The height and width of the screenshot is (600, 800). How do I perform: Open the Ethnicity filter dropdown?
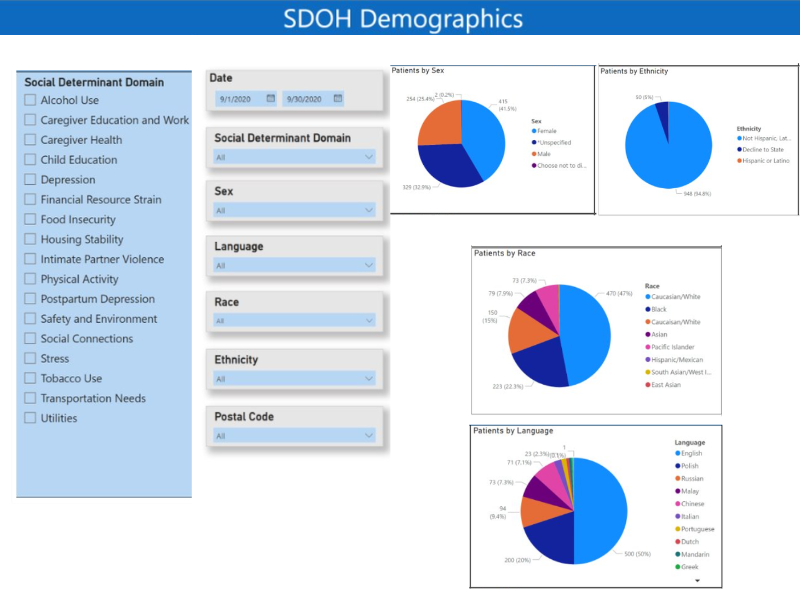click(368, 379)
